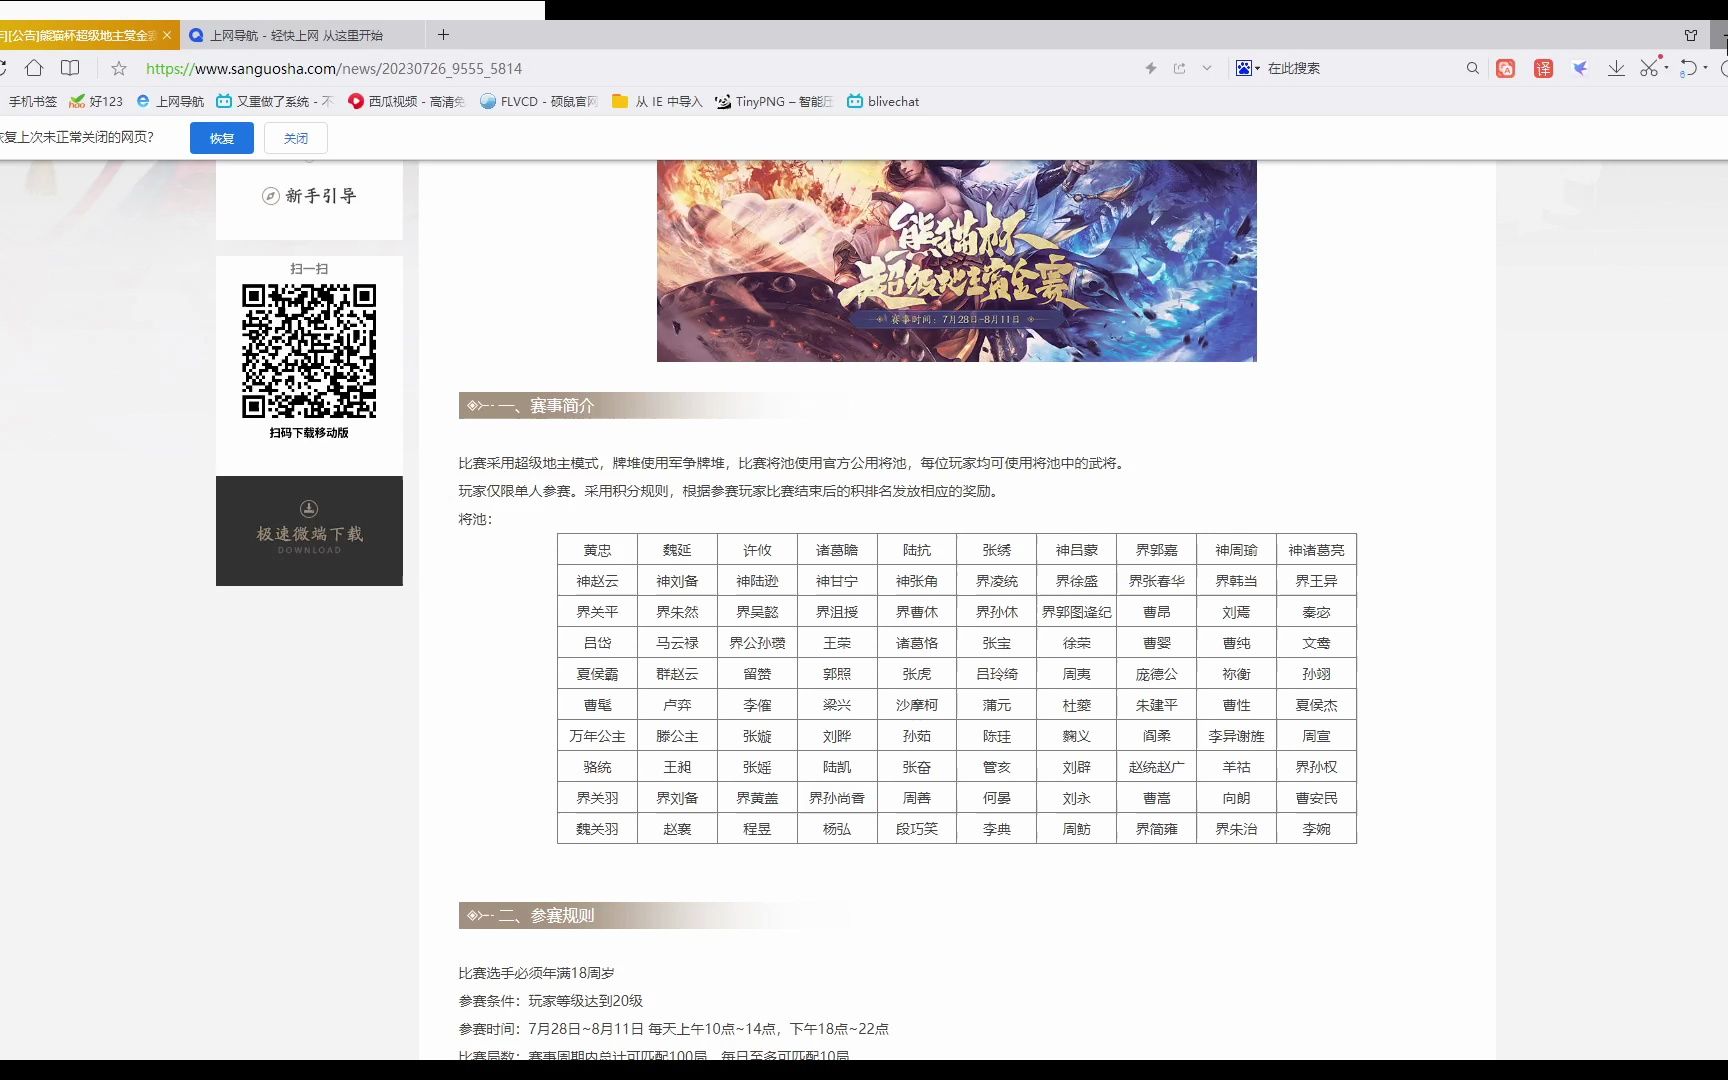Click the 赵统赵广 table cell
The image size is (1728, 1080).
[1156, 767]
